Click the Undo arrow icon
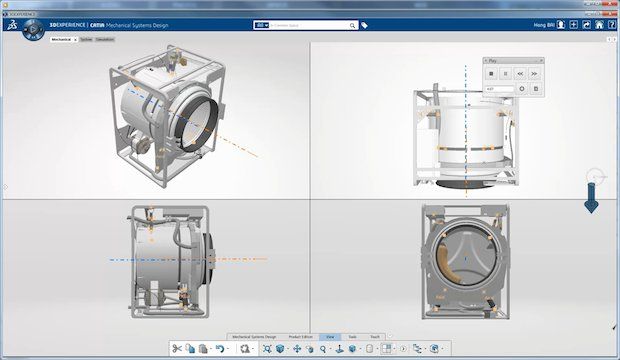 pos(220,349)
